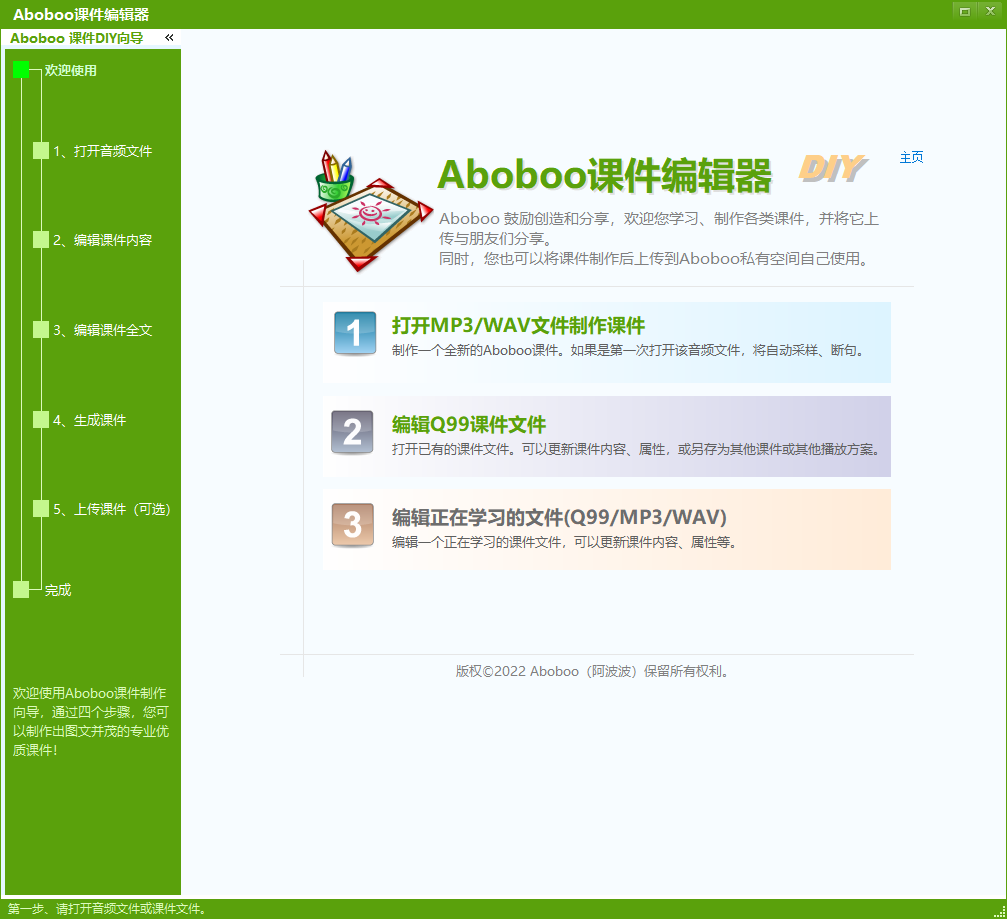Click the orange number 3 icon

tap(352, 525)
